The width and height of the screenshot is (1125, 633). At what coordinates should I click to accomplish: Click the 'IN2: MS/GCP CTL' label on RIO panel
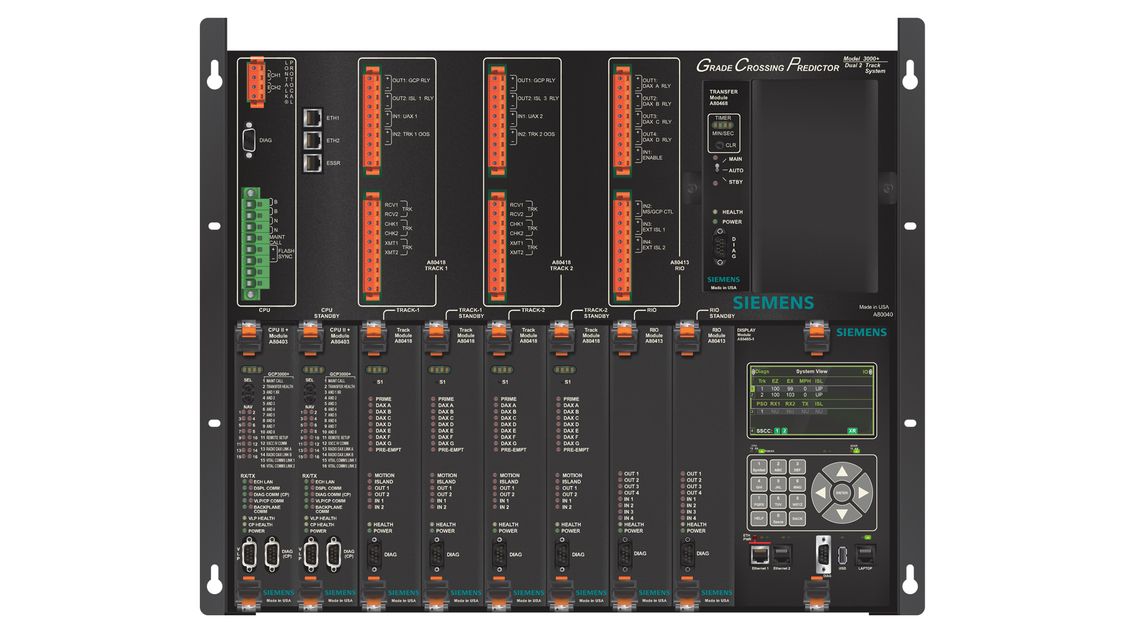[657, 209]
